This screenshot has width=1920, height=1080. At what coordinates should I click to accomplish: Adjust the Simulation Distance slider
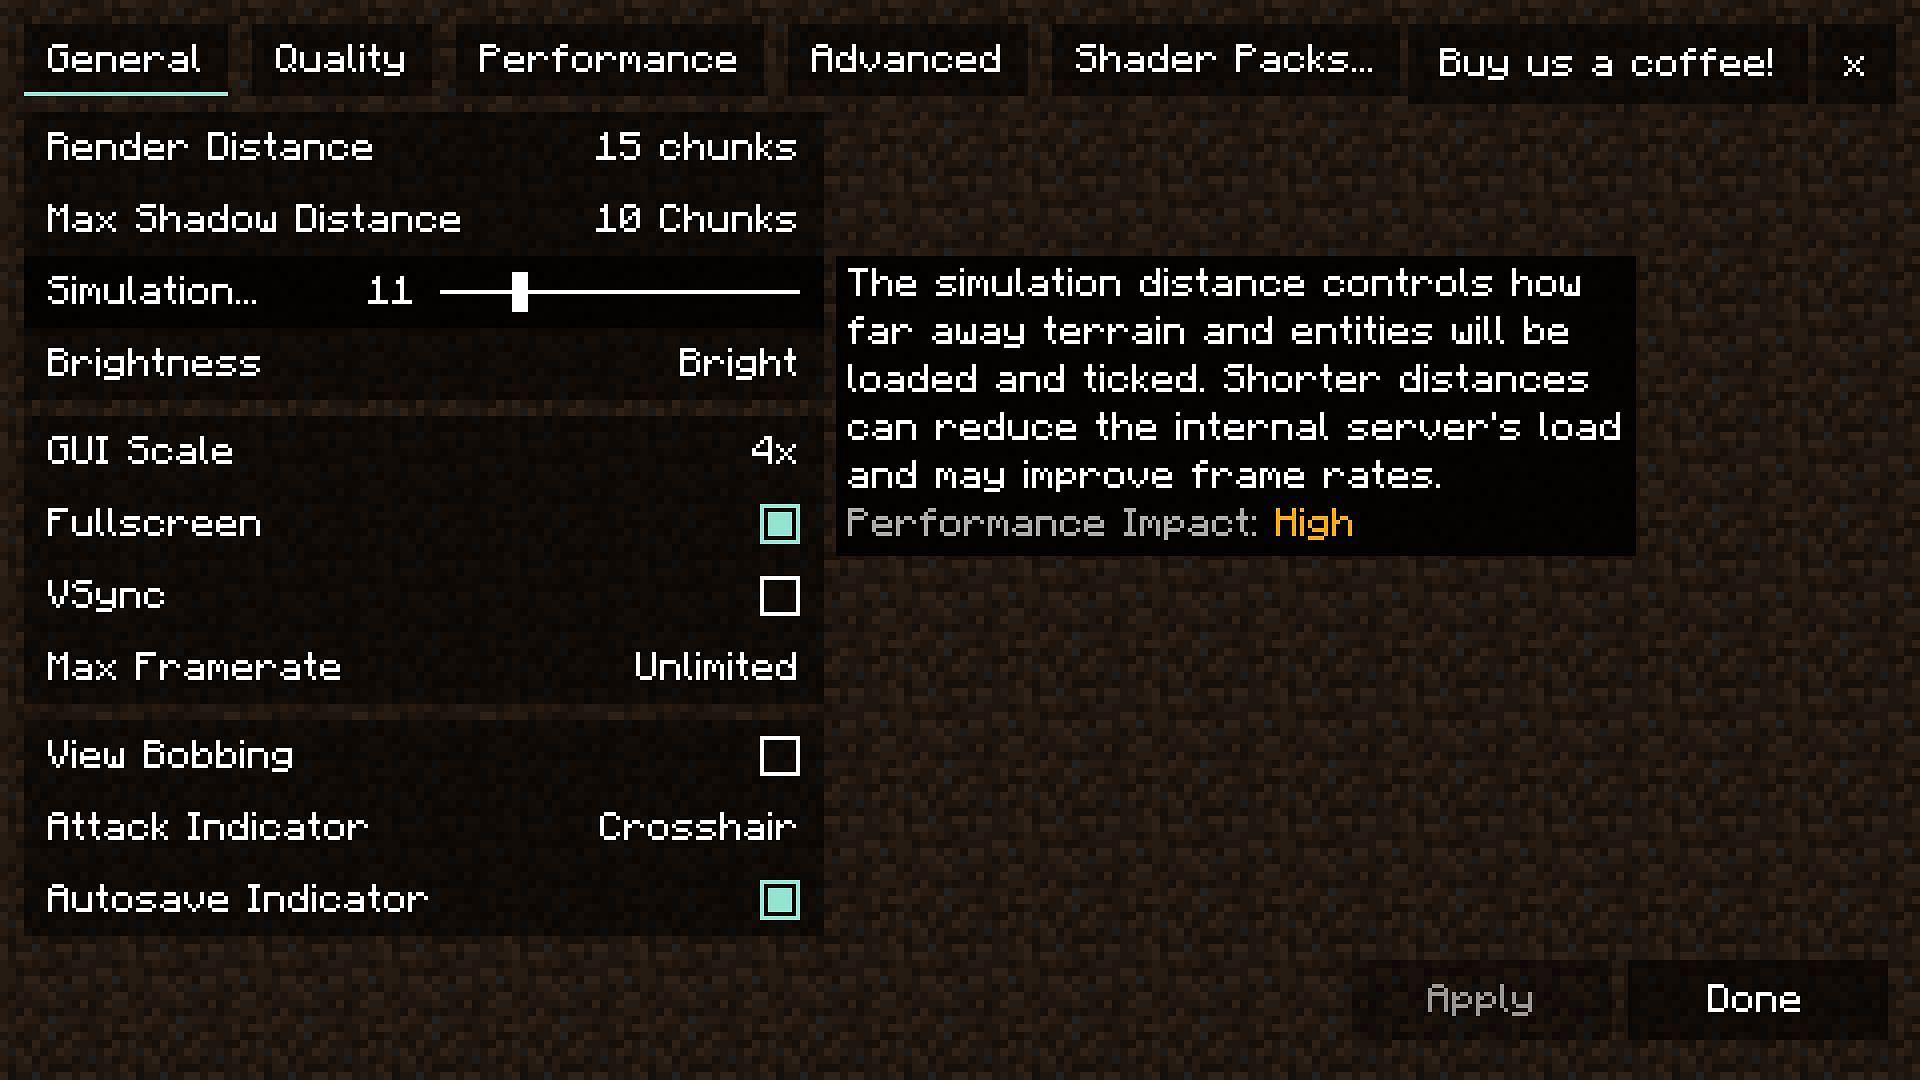click(518, 291)
